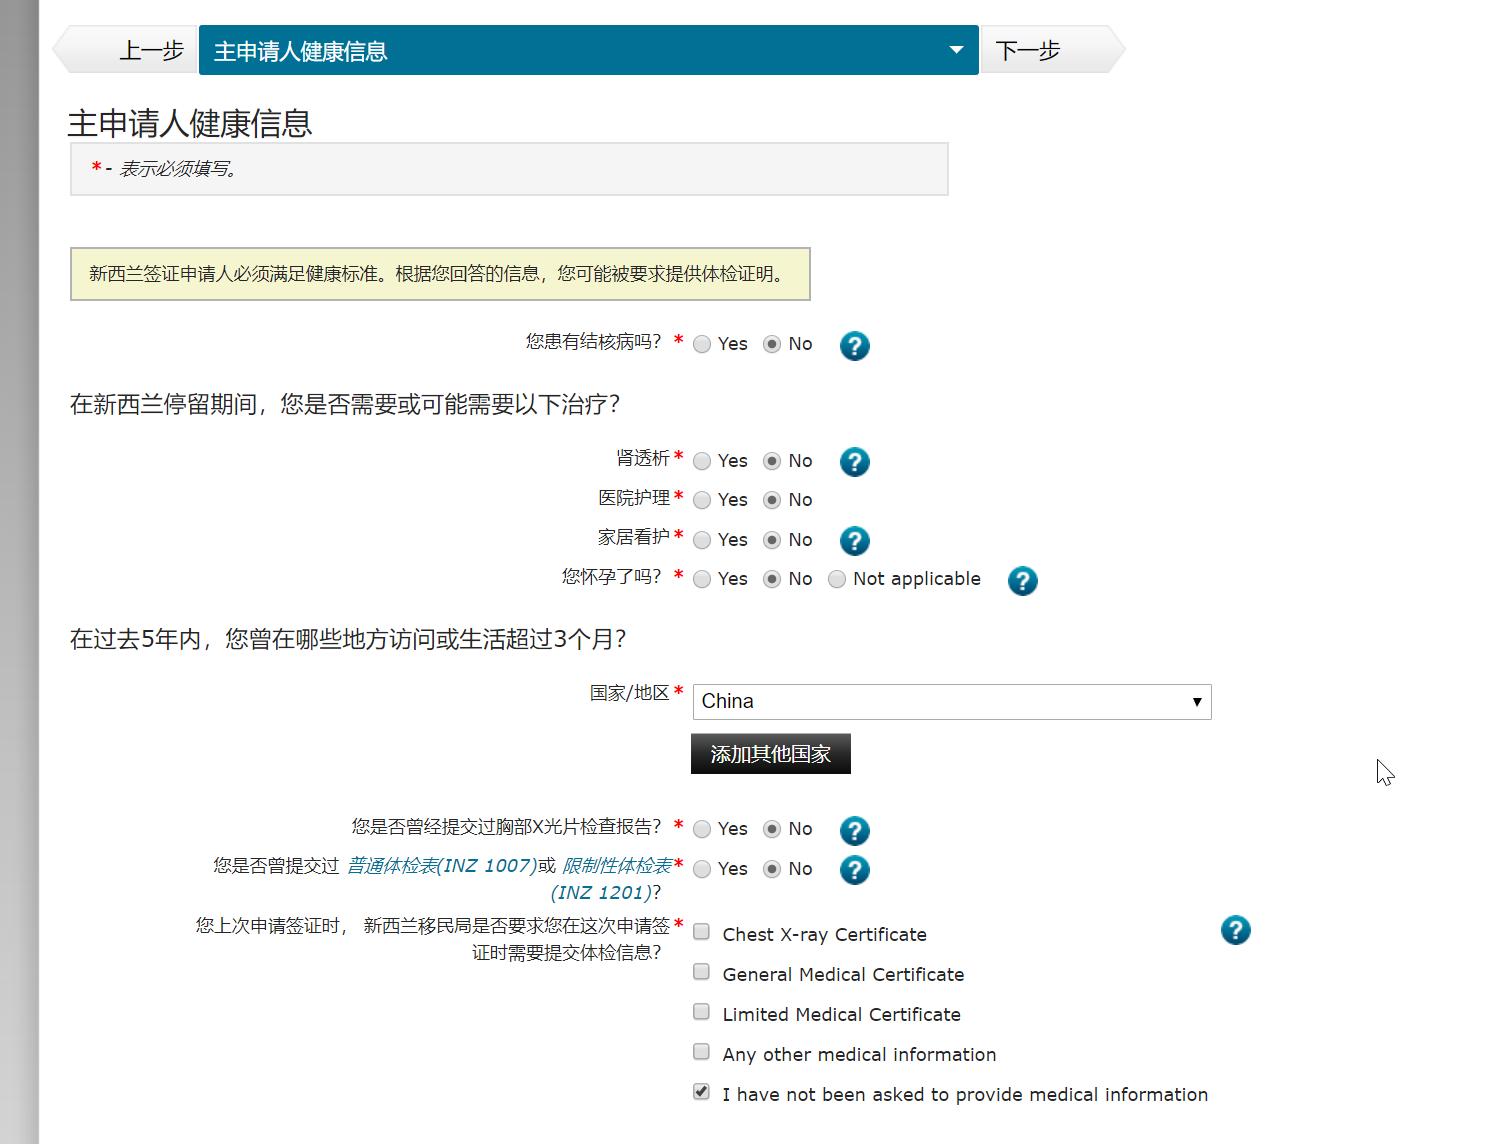Select Not applicable for the pregnancy question

pyautogui.click(x=837, y=579)
